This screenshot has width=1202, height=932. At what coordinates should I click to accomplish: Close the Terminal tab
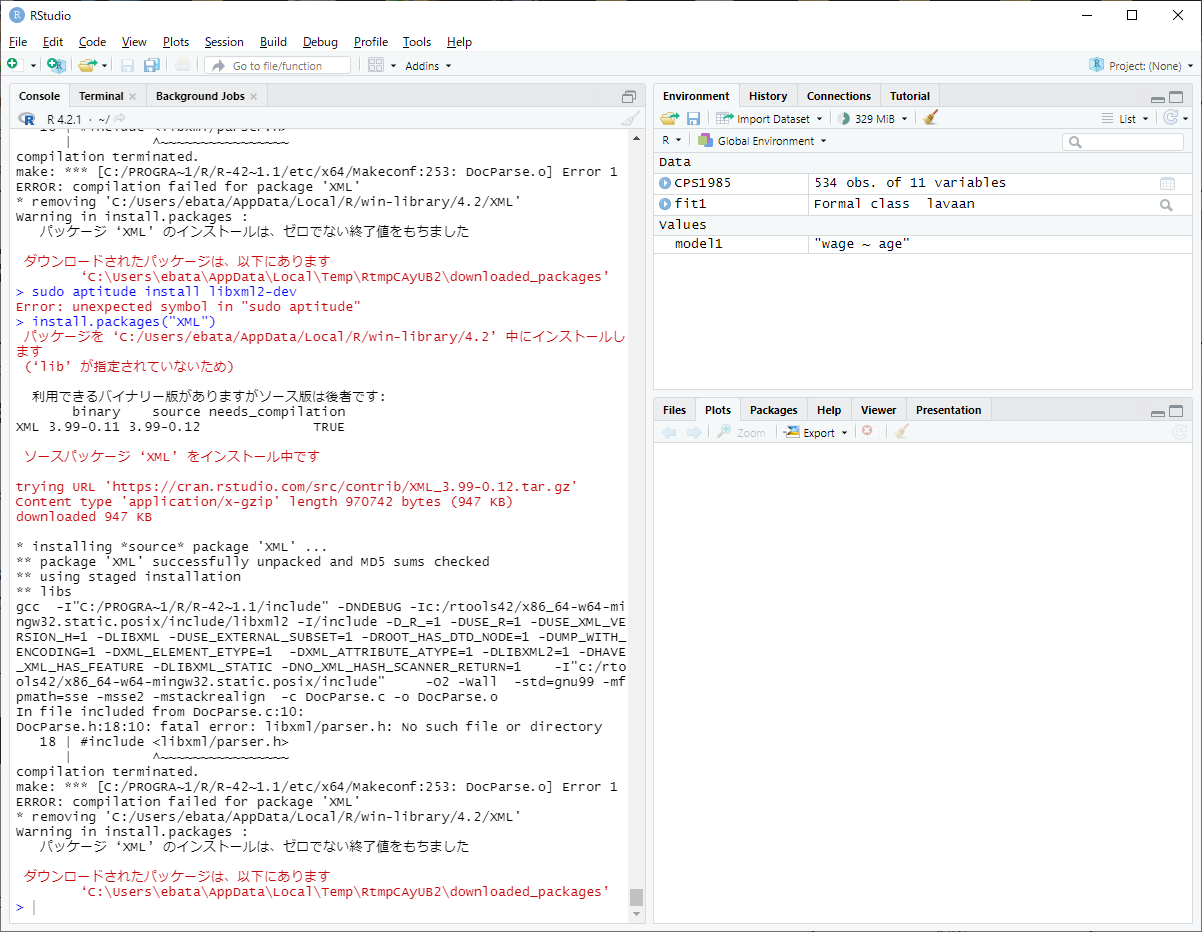tap(132, 96)
